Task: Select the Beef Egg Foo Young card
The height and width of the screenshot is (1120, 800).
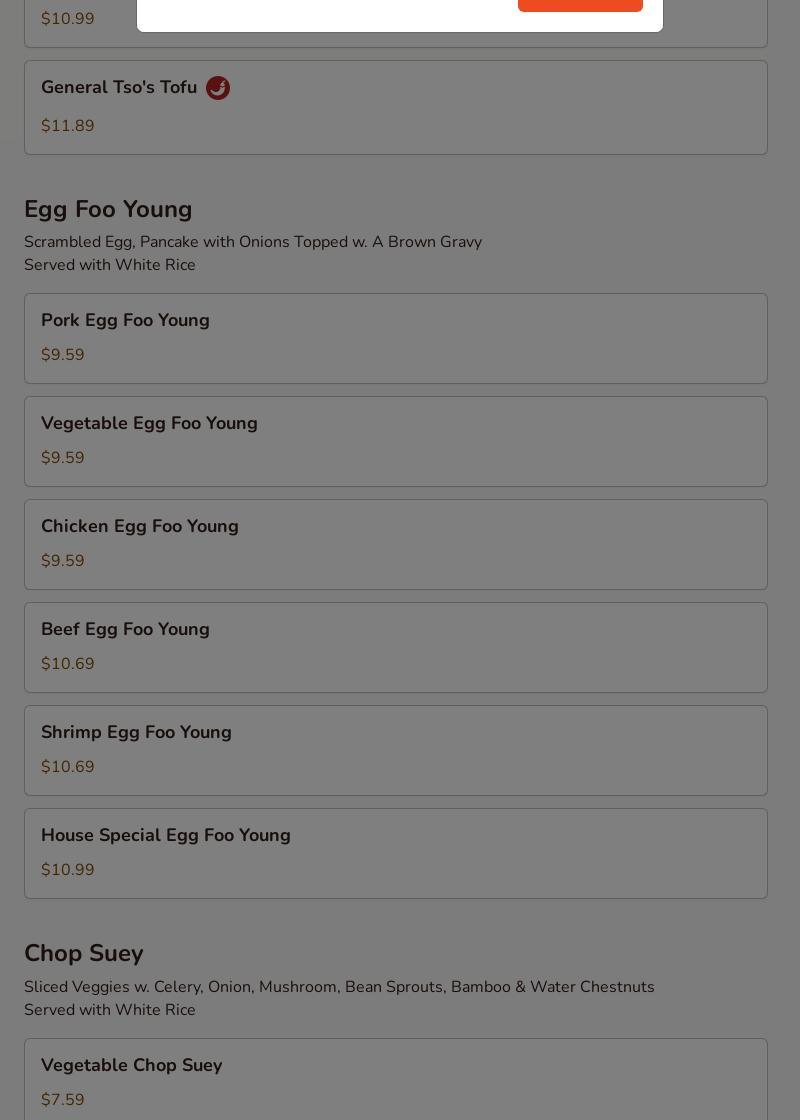Action: pos(395,647)
